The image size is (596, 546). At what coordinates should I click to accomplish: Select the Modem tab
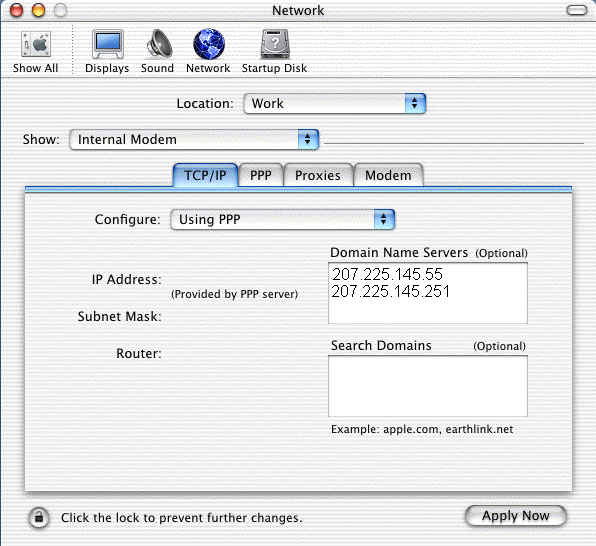point(388,175)
